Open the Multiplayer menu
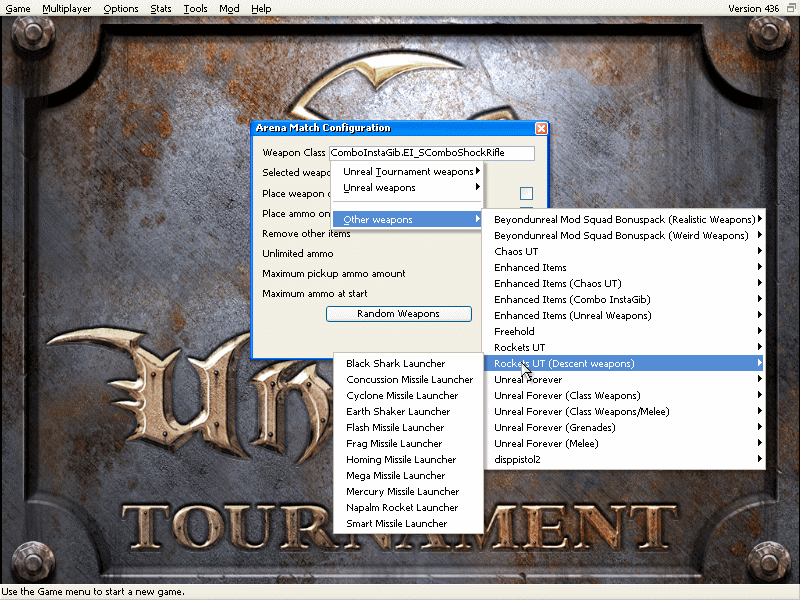Viewport: 800px width, 600px height. tap(67, 8)
